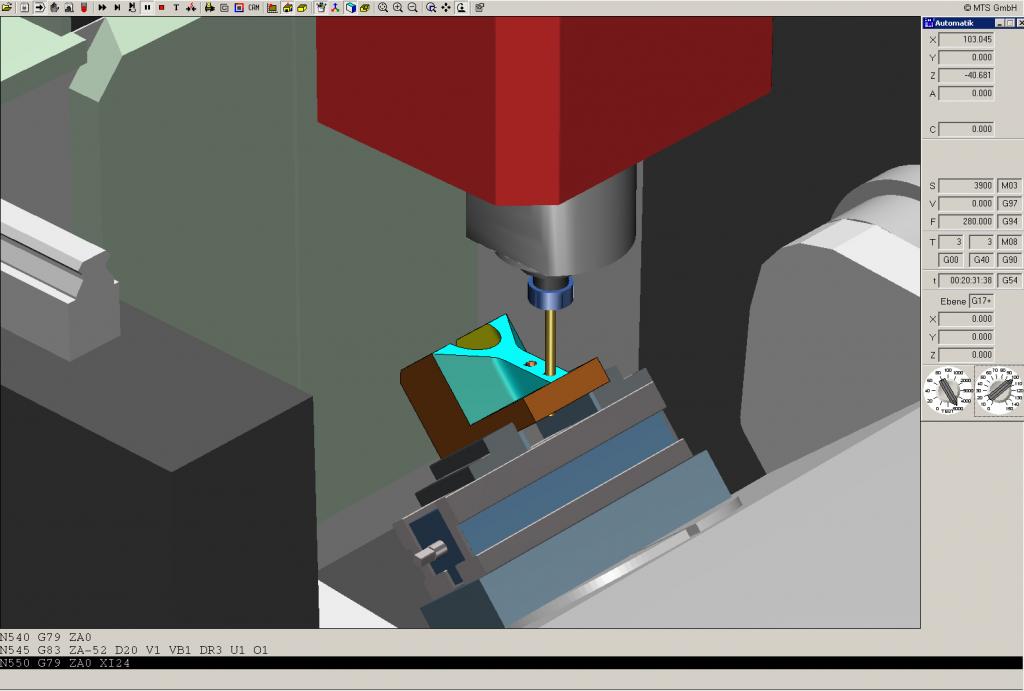Click the elapsed time field 00:20:31:38
1024x691 pixels.
(x=967, y=280)
